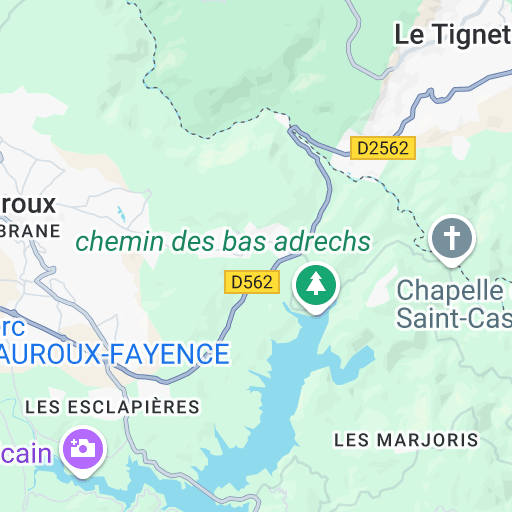Image resolution: width=512 pixels, height=512 pixels.
Task: Click the D2562 road shield
Action: (383, 148)
